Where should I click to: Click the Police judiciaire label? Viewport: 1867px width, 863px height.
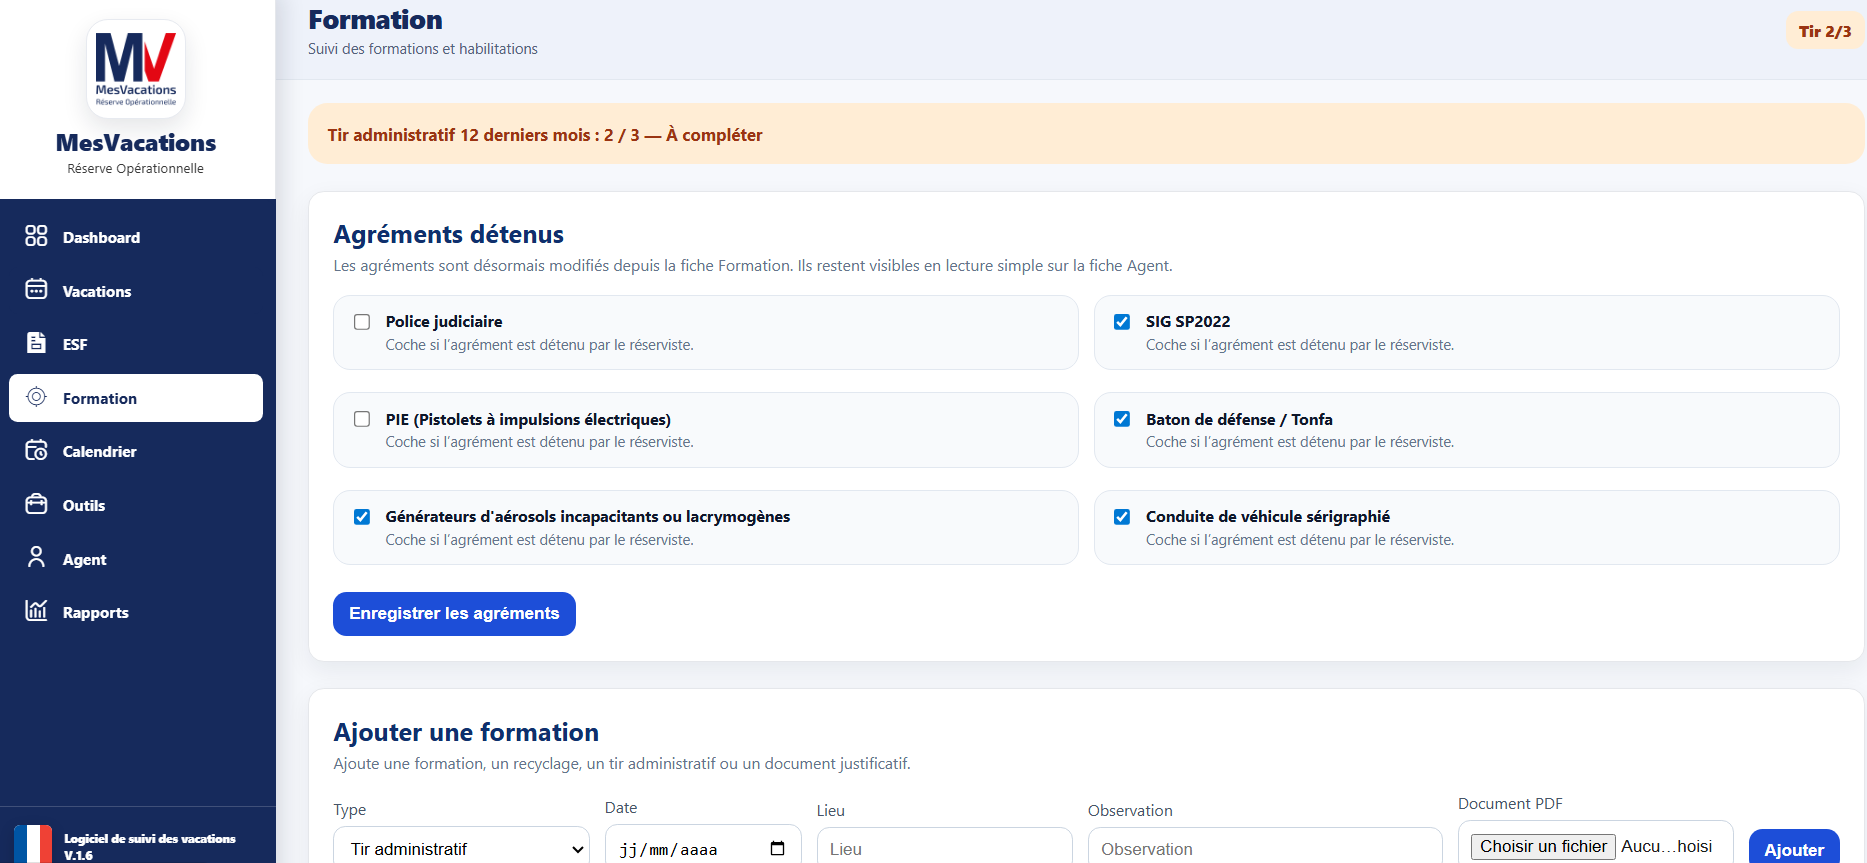(x=444, y=321)
